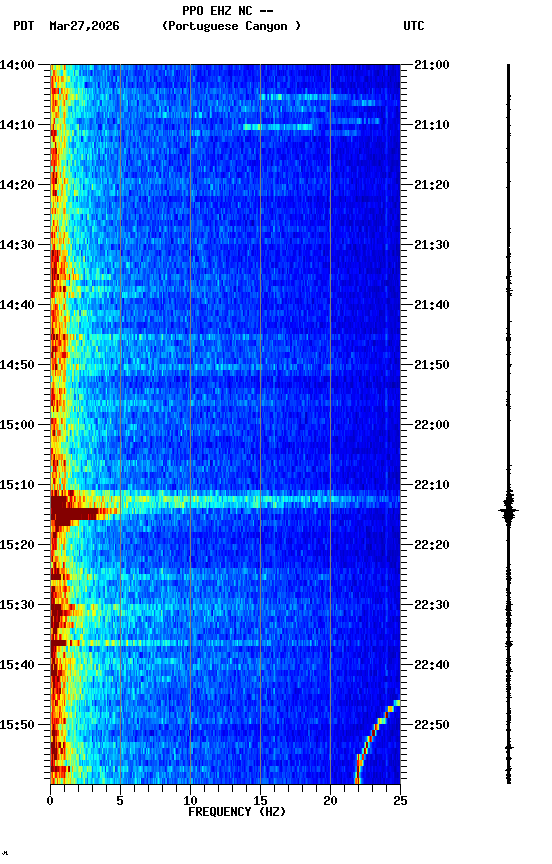Click the PDT timezone label

24,26
